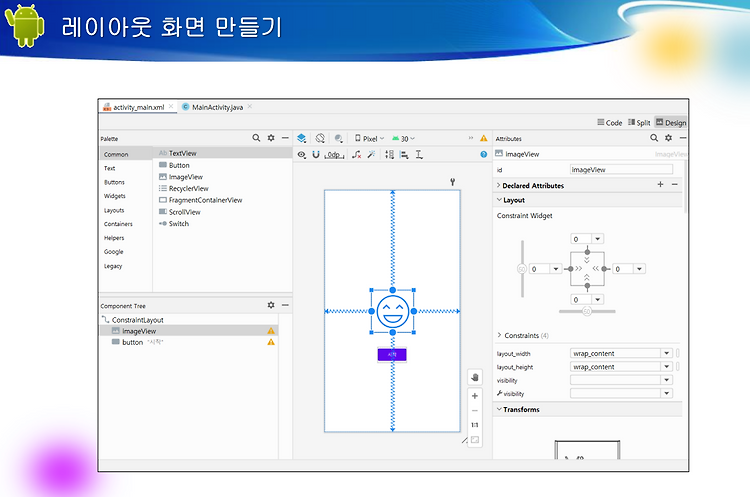Image resolution: width=750 pixels, height=497 pixels.
Task: Pick ImageView from palette list
Action: tap(181, 177)
